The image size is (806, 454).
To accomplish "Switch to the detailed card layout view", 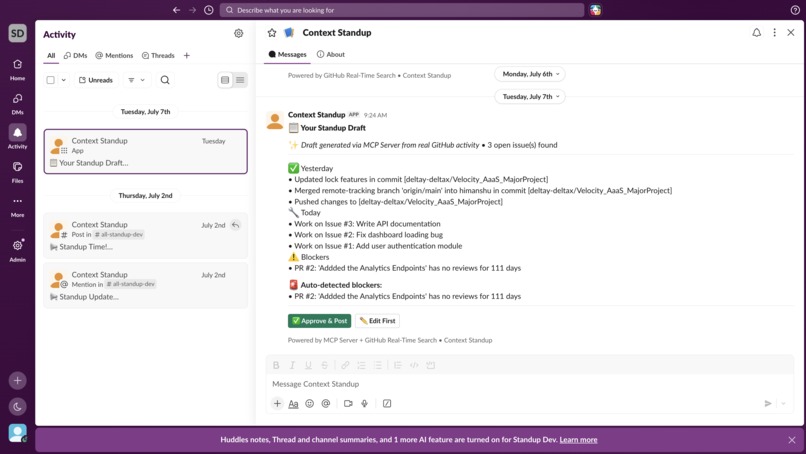I will click(x=225, y=80).
